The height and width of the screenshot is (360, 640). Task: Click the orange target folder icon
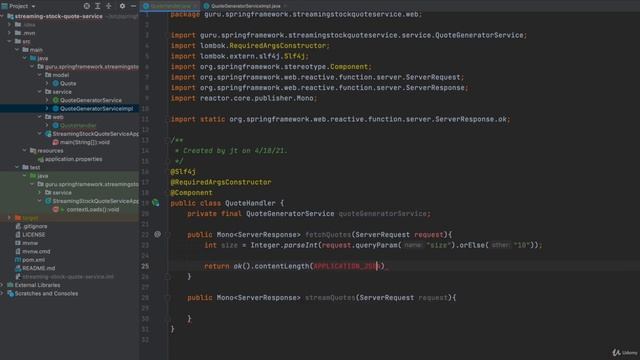click(18, 218)
